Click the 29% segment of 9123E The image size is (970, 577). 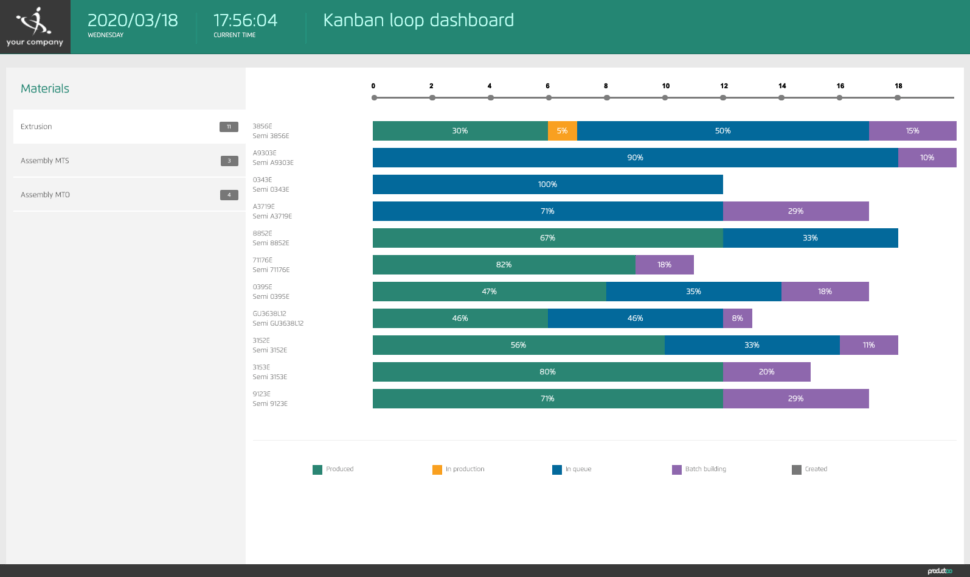[796, 399]
